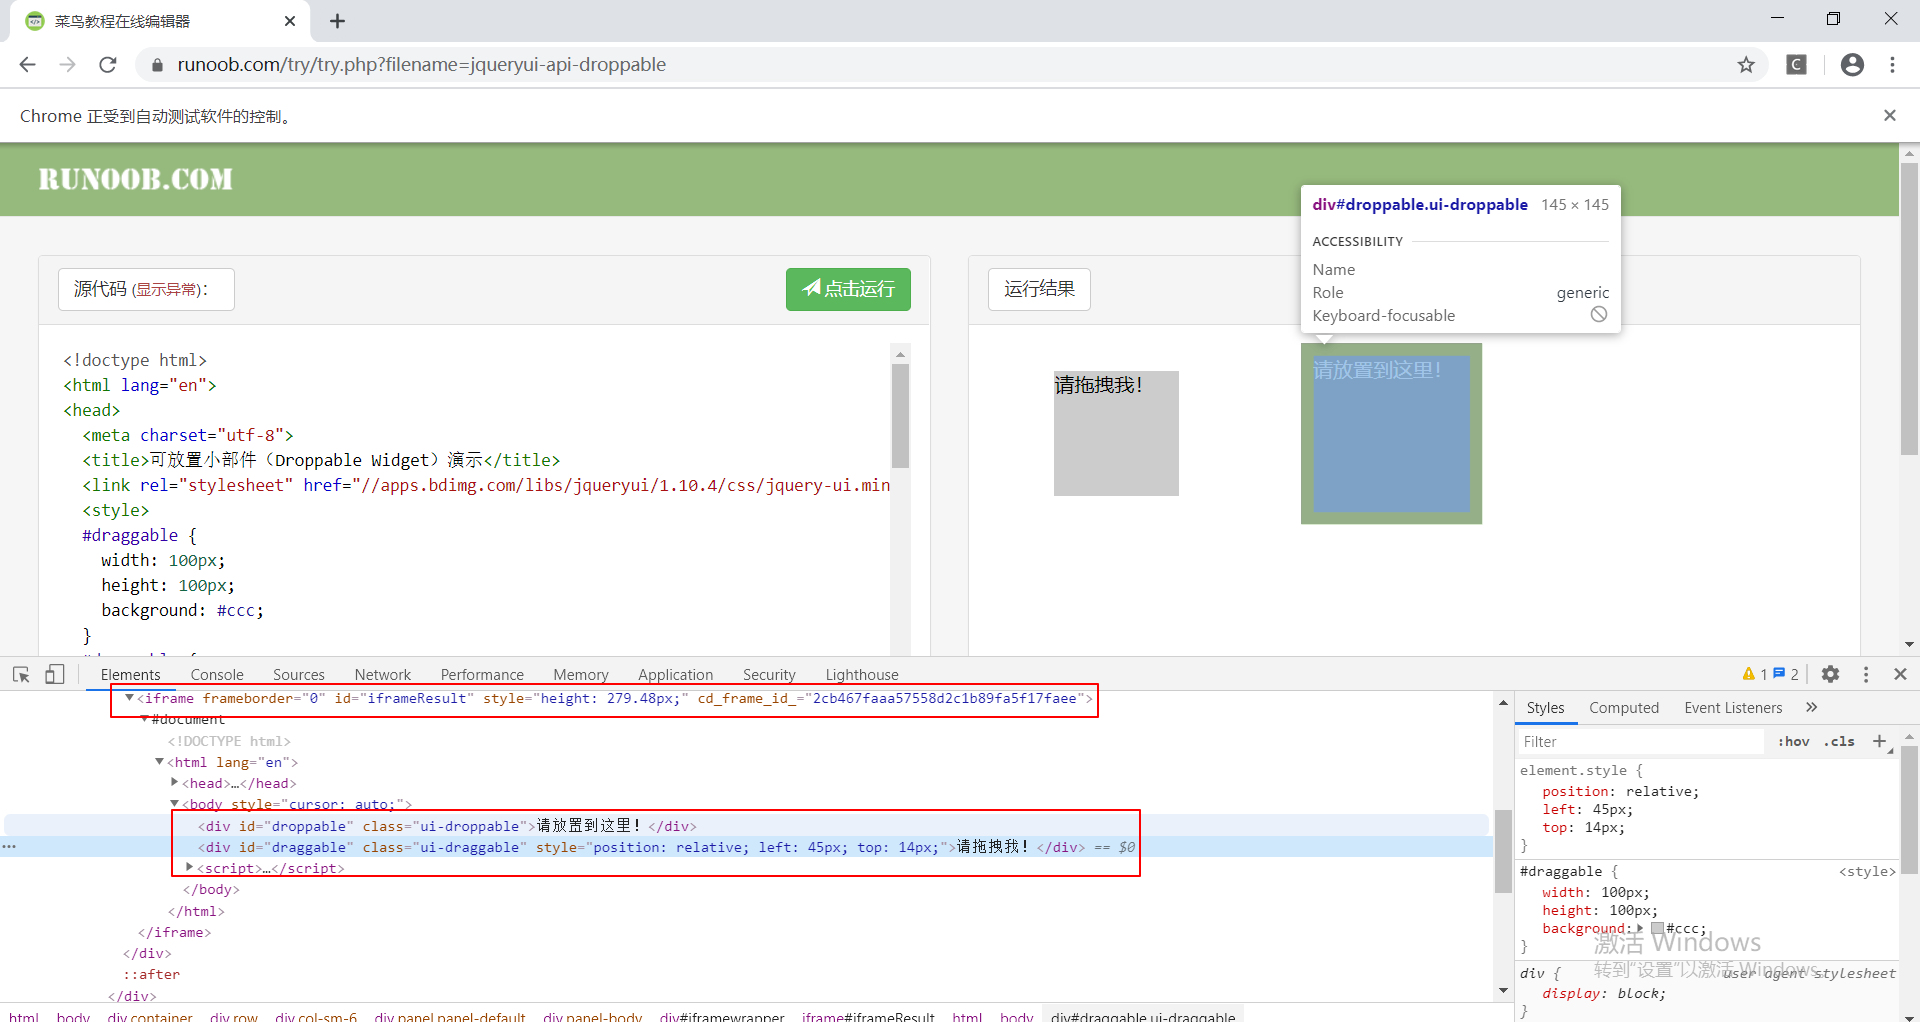Open DevTools settings gear
The height and width of the screenshot is (1022, 1920).
1830,675
